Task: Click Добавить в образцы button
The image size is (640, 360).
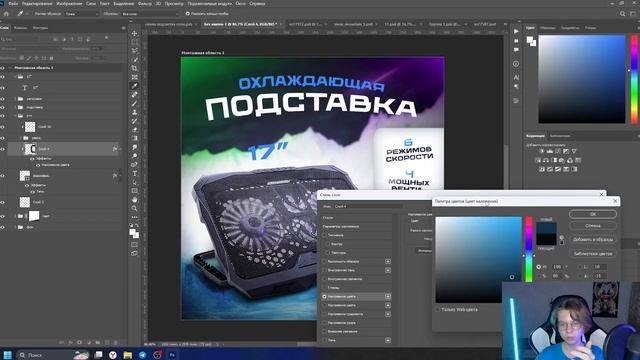Action: click(593, 240)
